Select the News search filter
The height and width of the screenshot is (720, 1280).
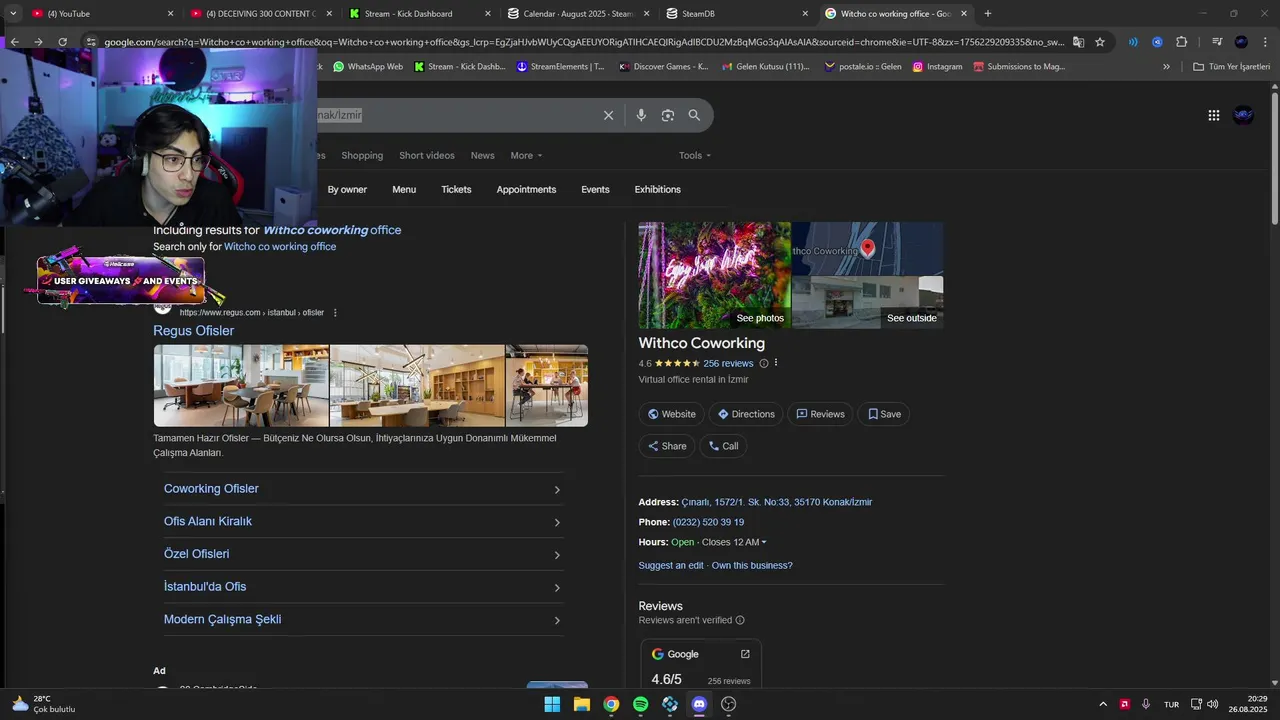pos(483,155)
